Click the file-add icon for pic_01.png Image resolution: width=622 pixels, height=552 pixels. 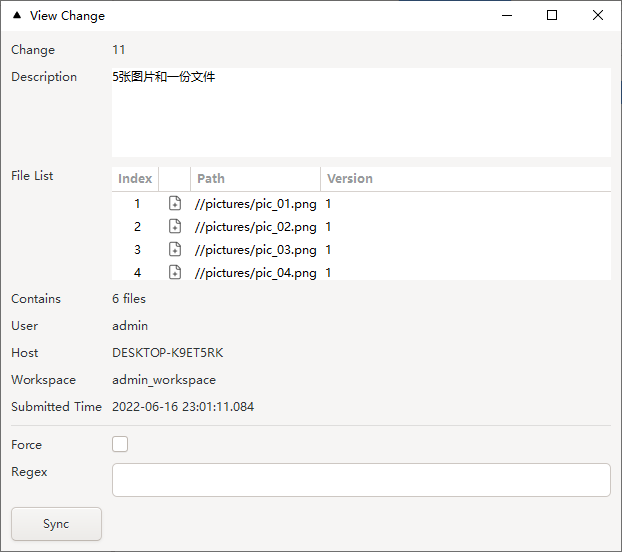coord(175,204)
